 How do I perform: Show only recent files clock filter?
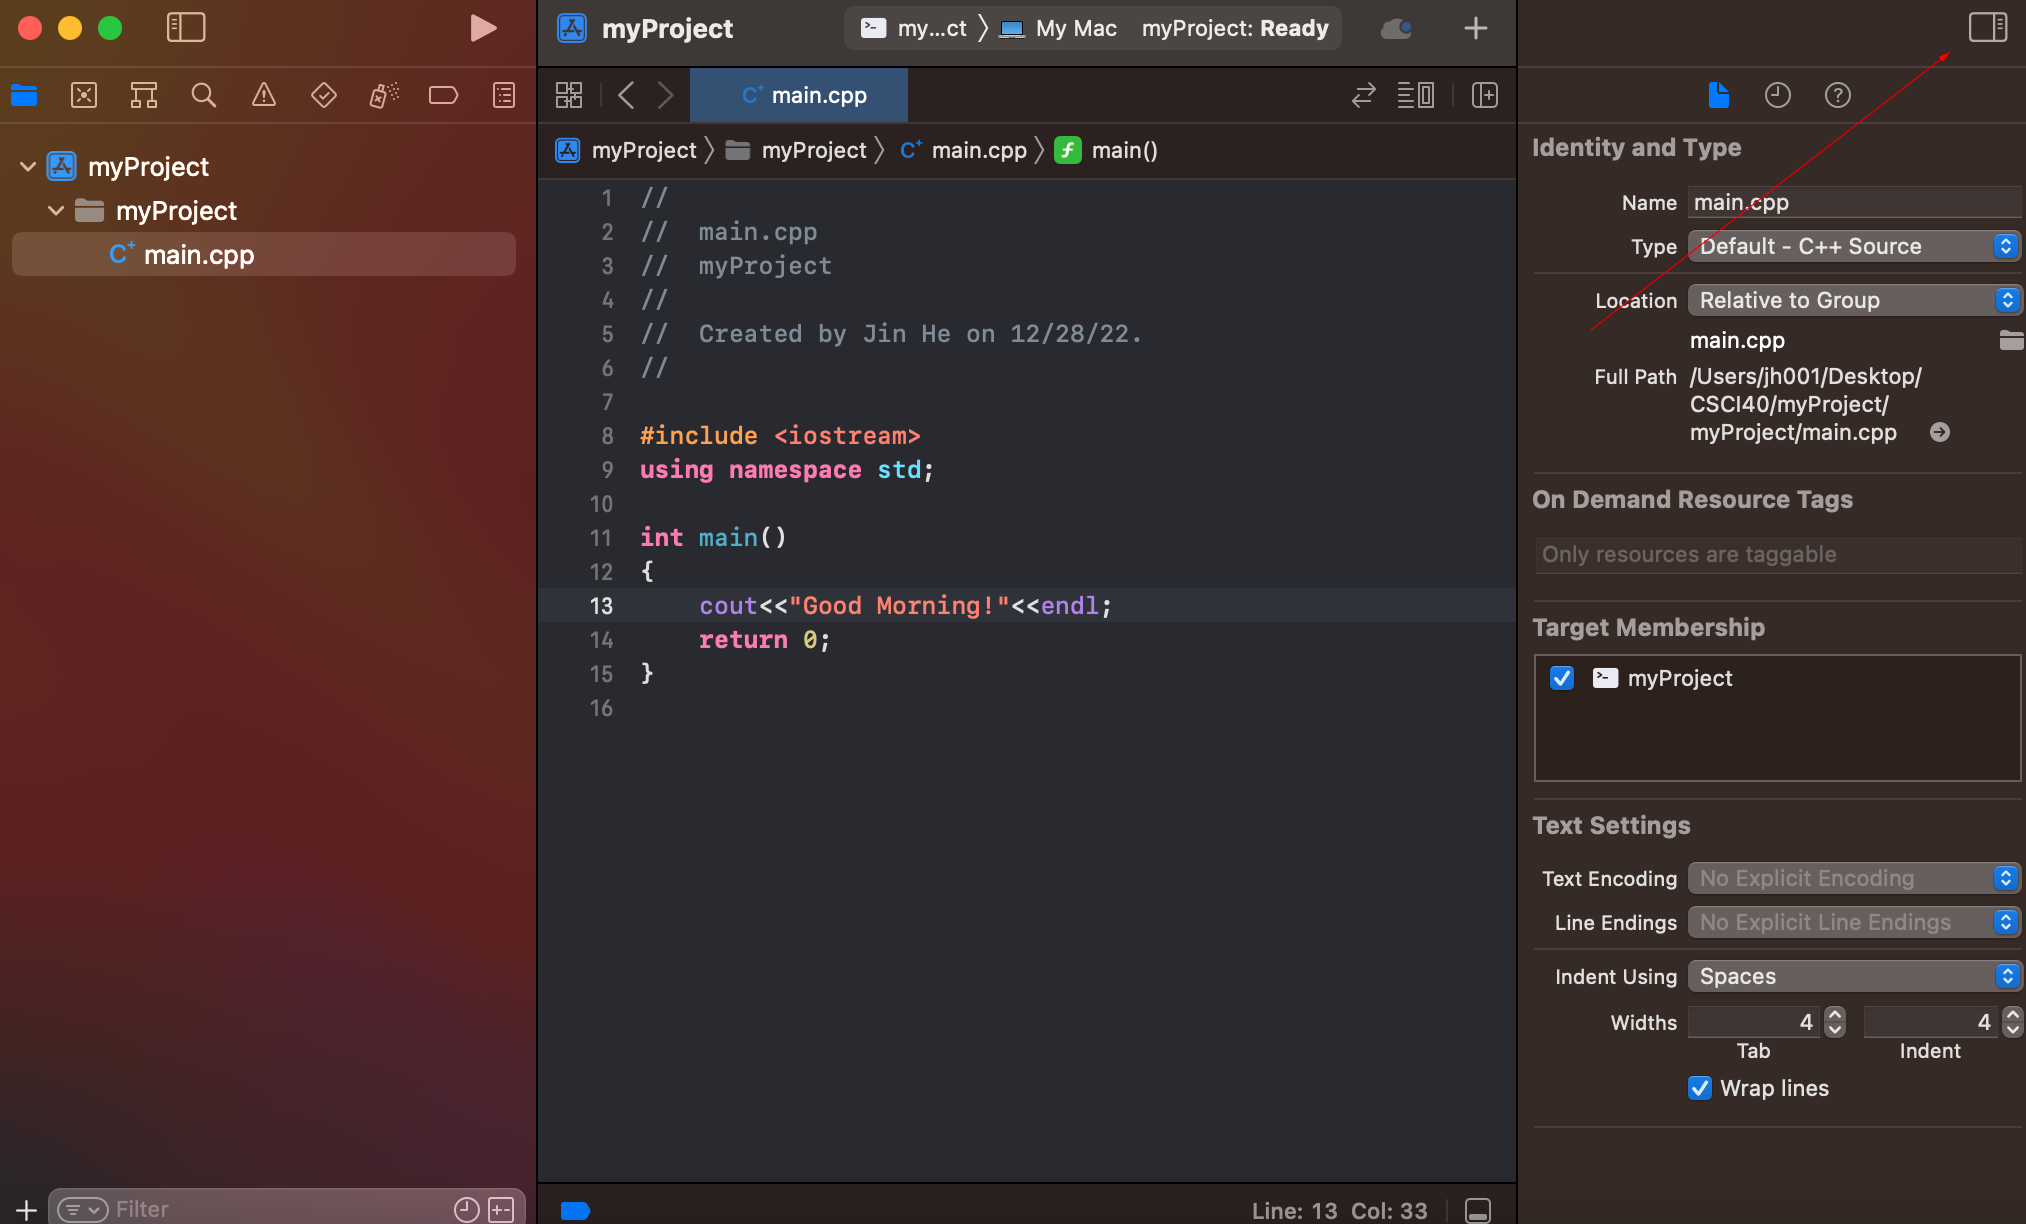pyautogui.click(x=466, y=1210)
